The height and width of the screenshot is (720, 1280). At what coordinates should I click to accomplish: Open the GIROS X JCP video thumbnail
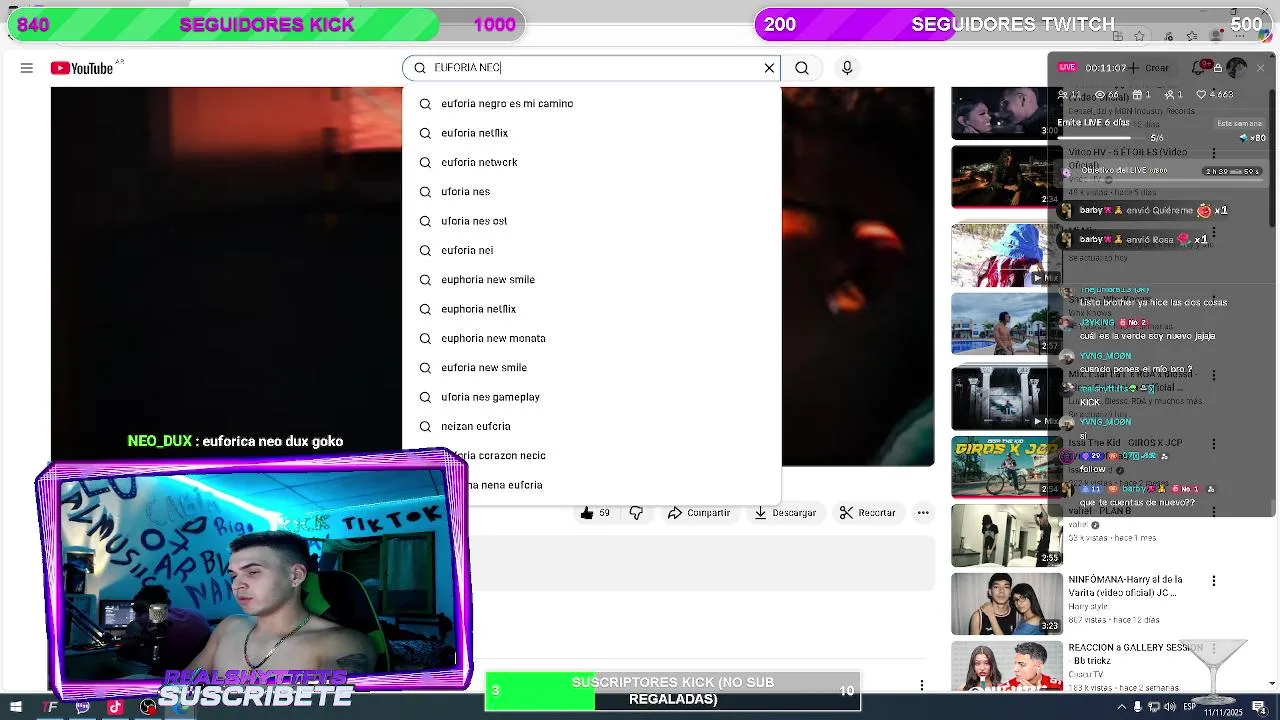pyautogui.click(x=1006, y=467)
